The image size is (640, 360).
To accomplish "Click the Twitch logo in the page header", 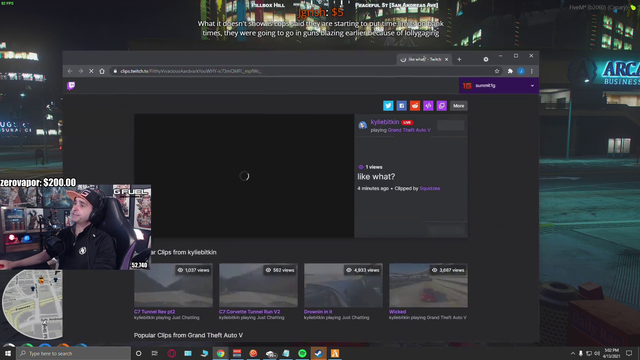I will coord(71,86).
